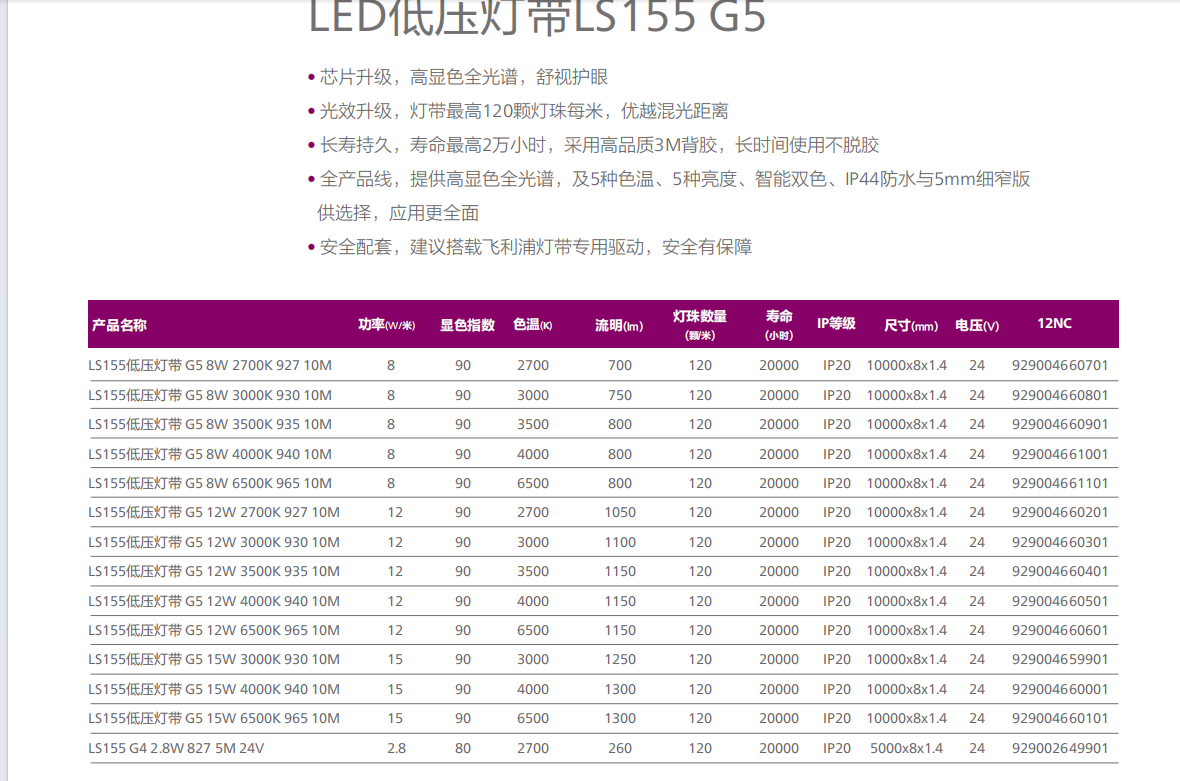
Task: Select the 12NC column header
Action: click(x=1054, y=324)
